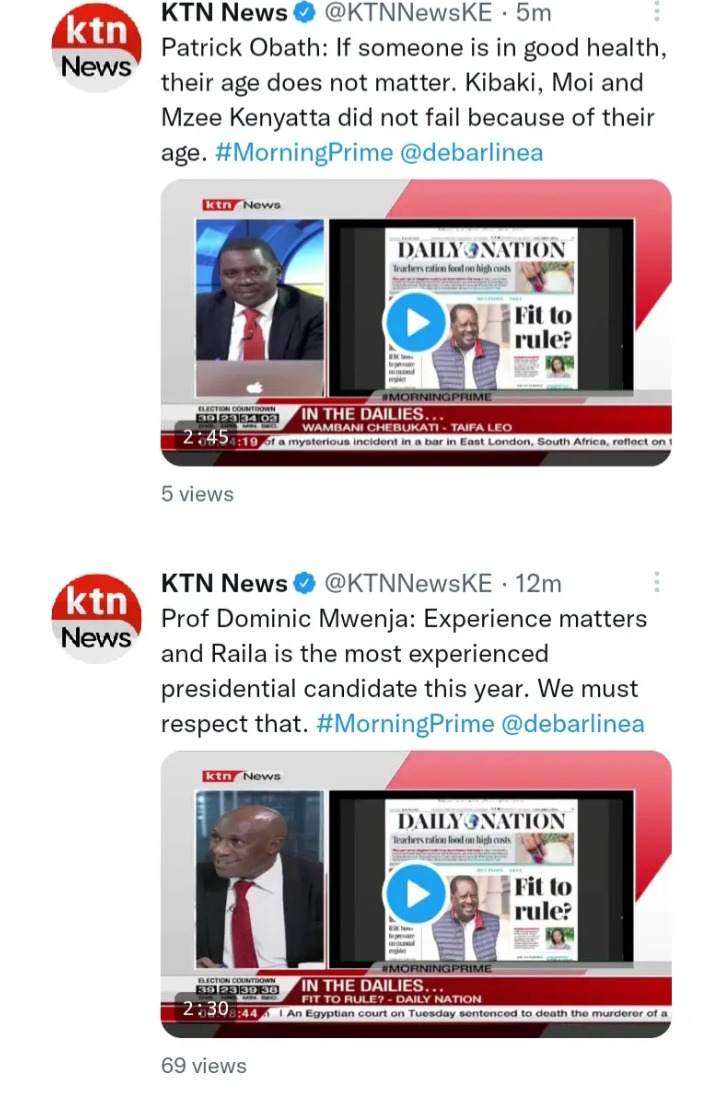Open KTN News avatar on first tweet
This screenshot has width=719, height=1099.
(x=96, y=49)
